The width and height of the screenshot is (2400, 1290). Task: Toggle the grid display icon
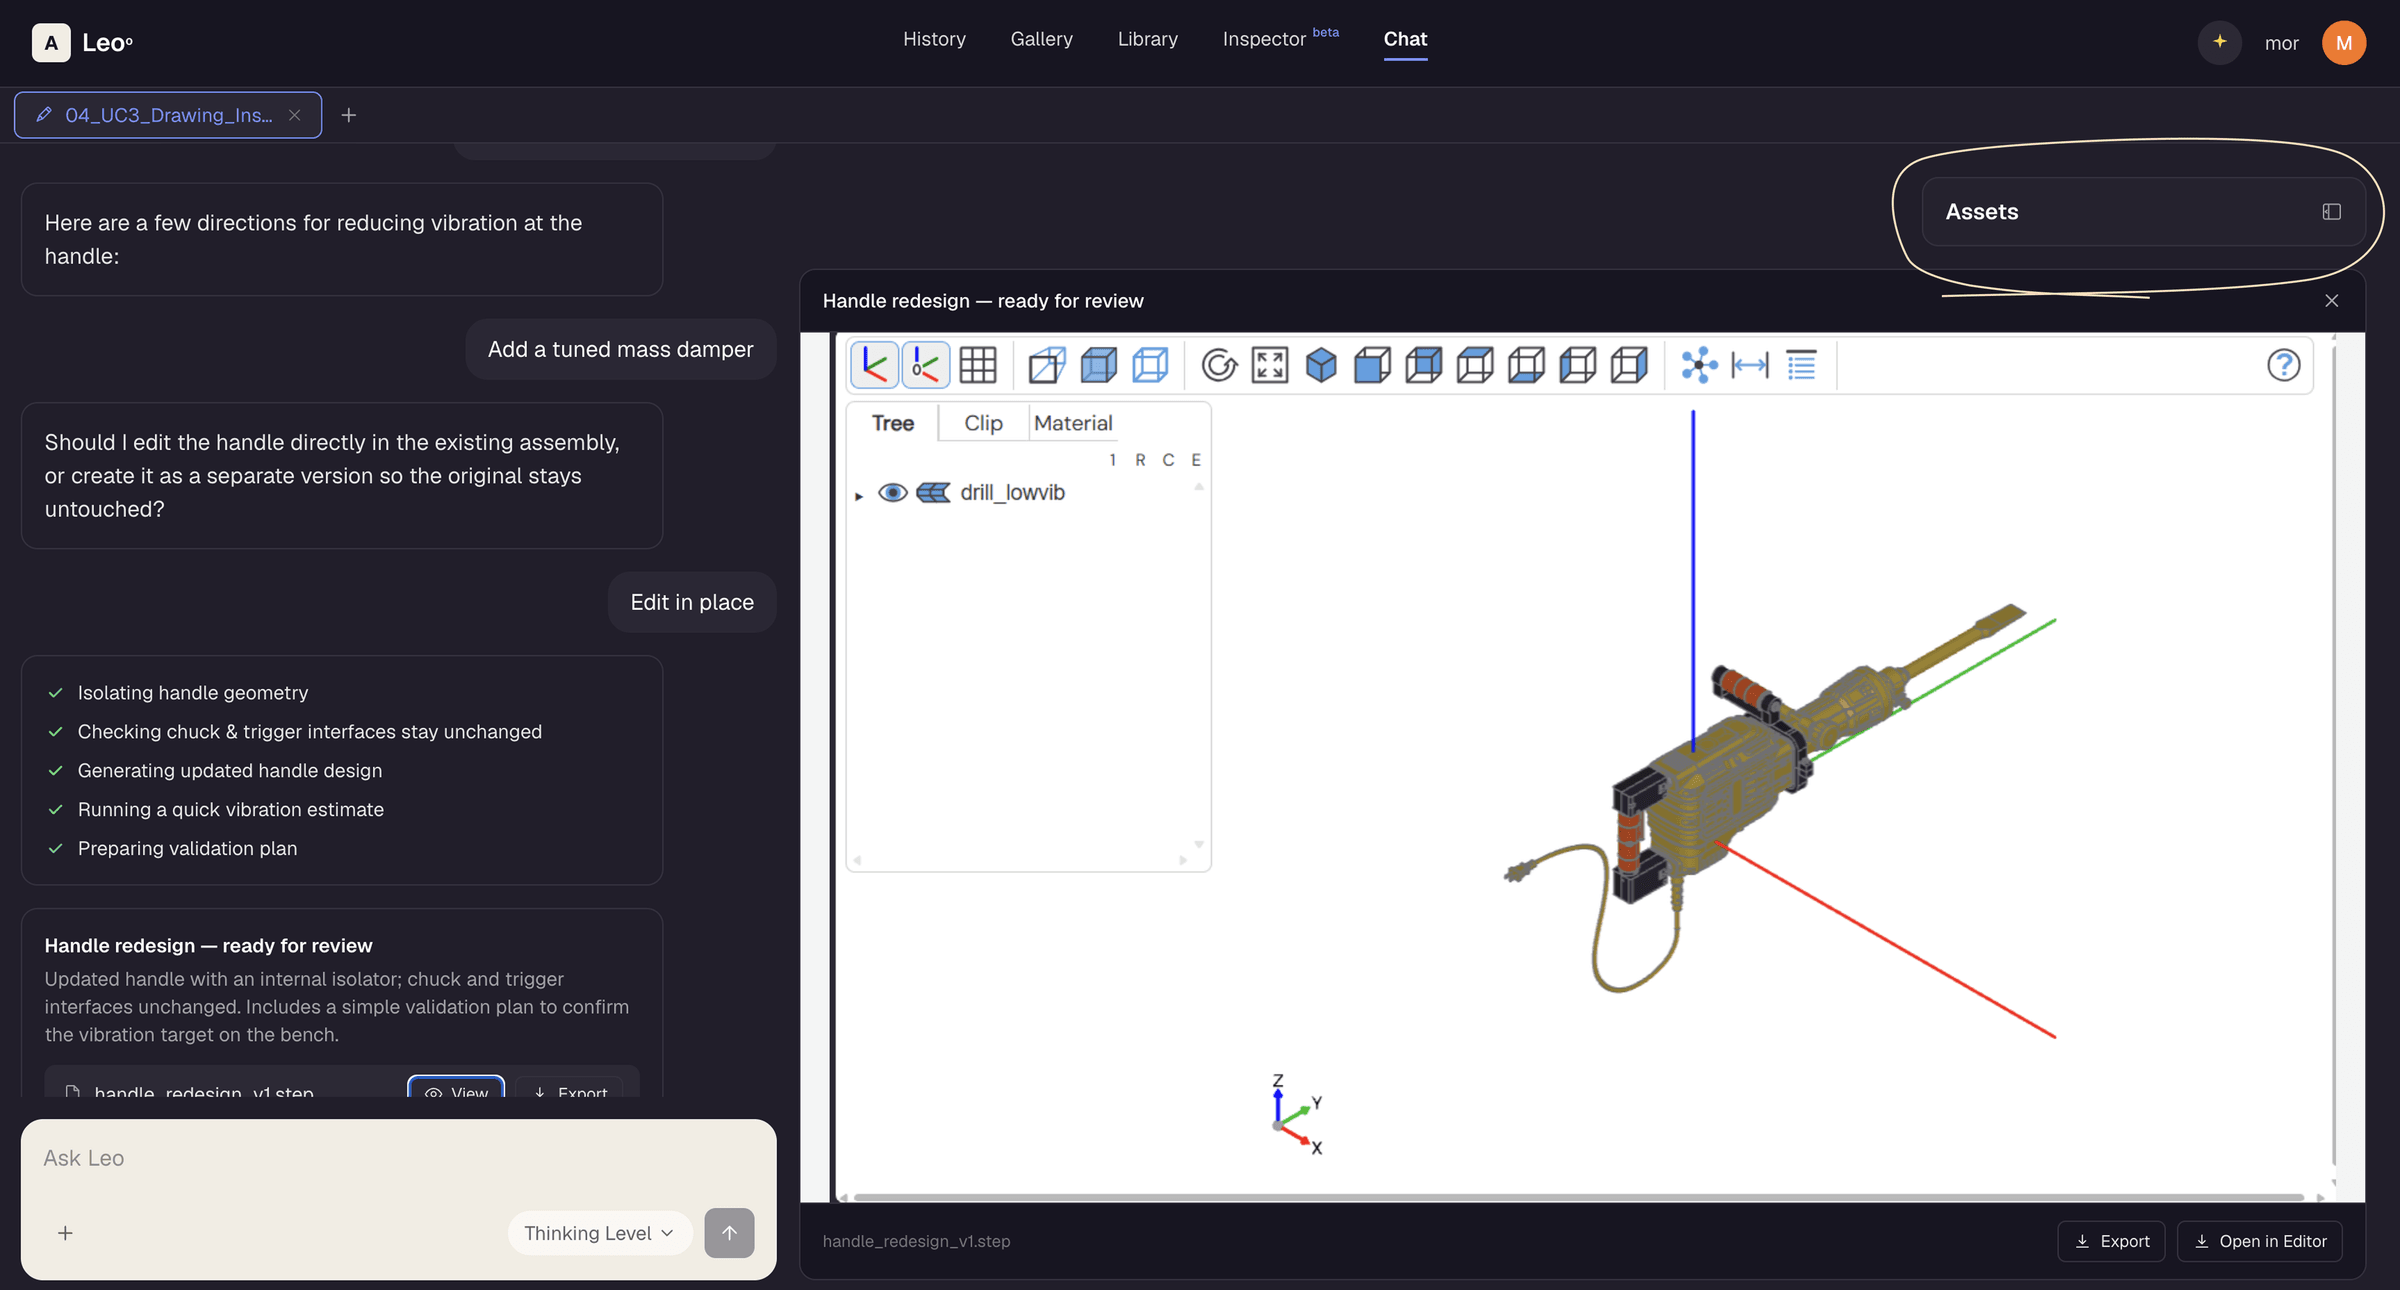(977, 365)
